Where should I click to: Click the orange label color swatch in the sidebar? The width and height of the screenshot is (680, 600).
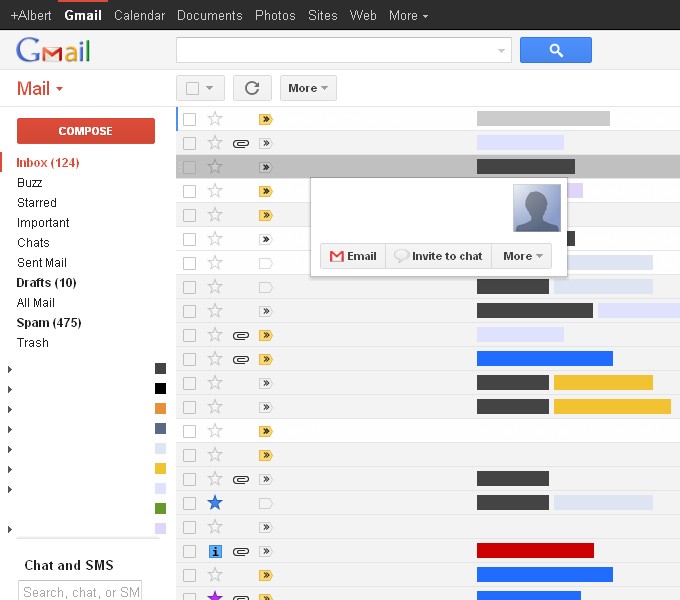point(160,408)
